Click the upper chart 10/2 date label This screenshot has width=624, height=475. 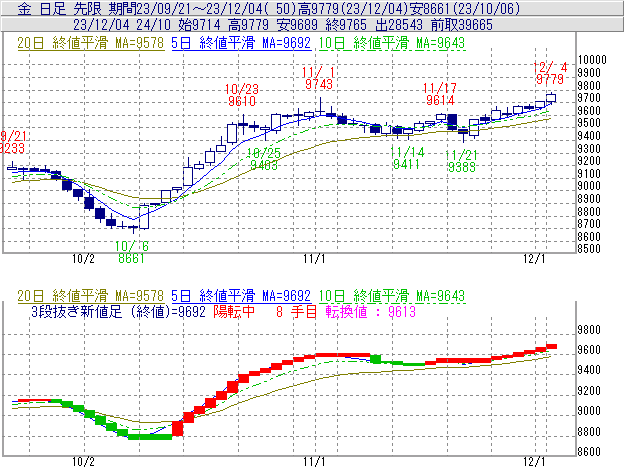pyautogui.click(x=83, y=259)
